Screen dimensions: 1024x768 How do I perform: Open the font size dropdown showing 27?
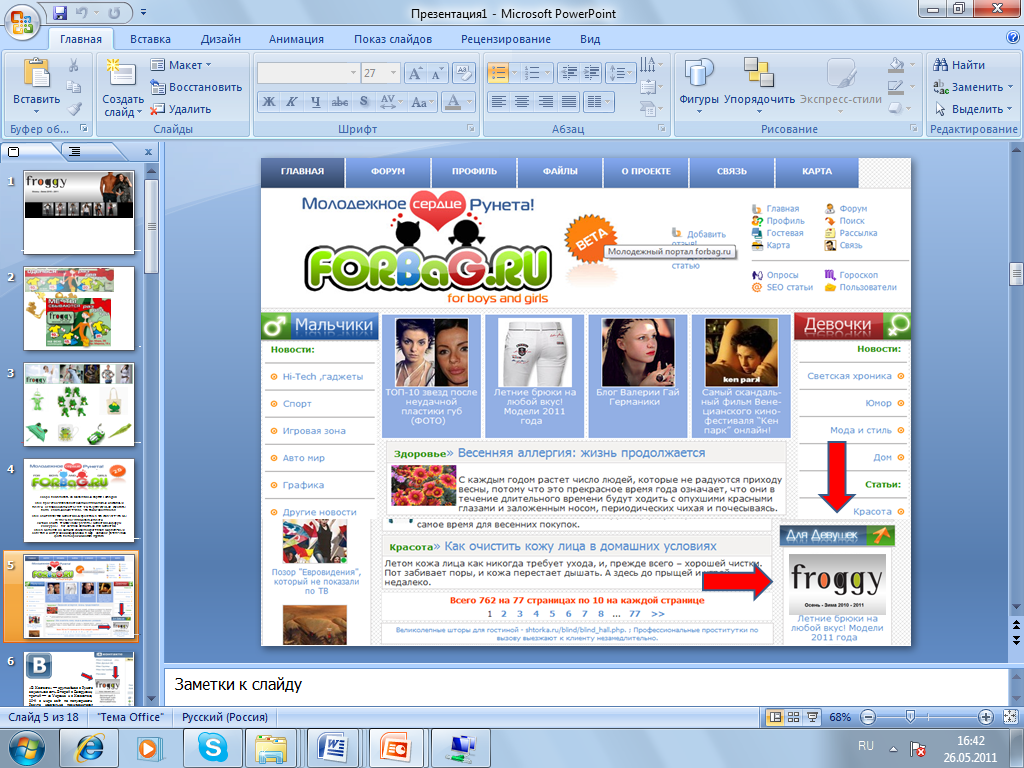pos(394,73)
